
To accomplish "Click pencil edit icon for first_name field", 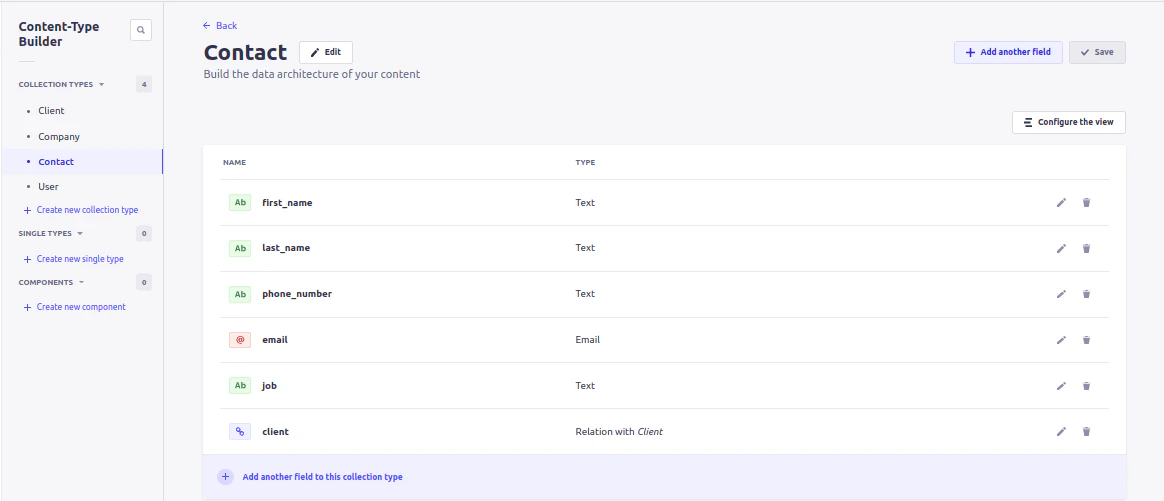I will (x=1061, y=203).
